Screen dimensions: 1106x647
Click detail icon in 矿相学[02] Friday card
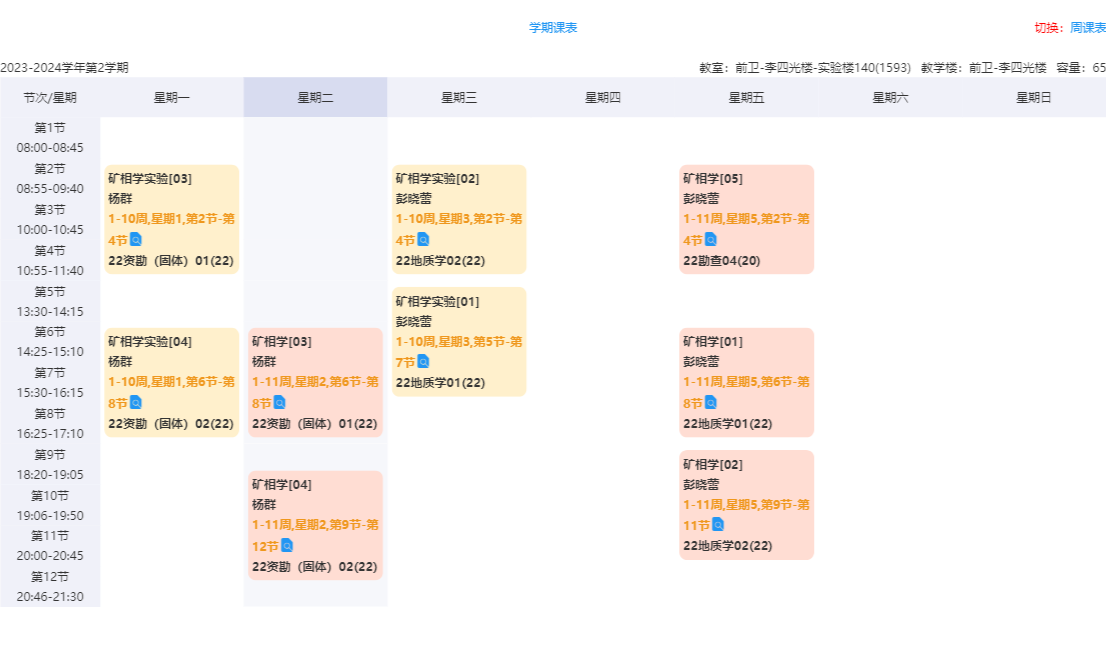tap(718, 525)
